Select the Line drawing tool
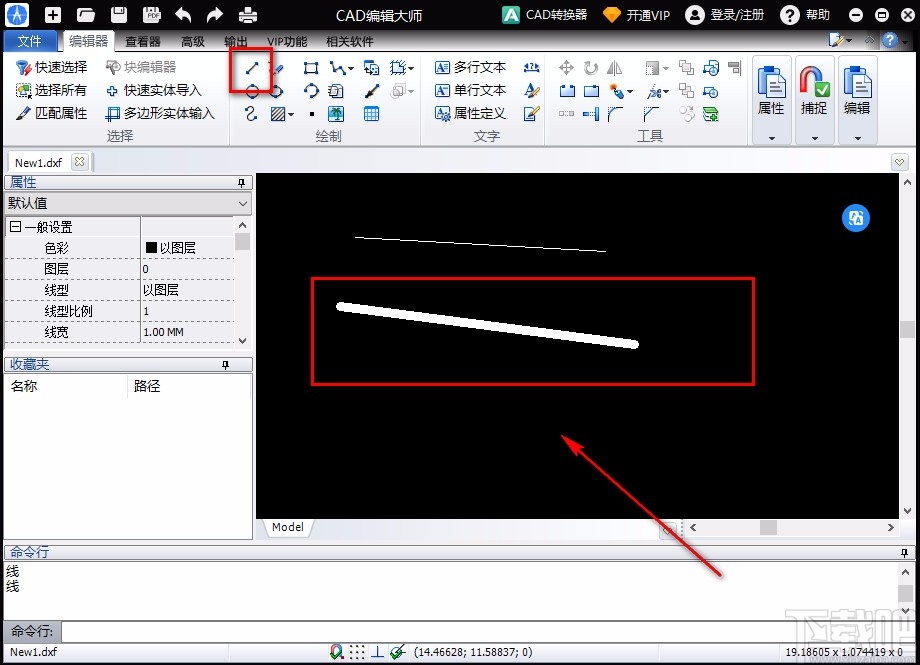 (x=252, y=68)
